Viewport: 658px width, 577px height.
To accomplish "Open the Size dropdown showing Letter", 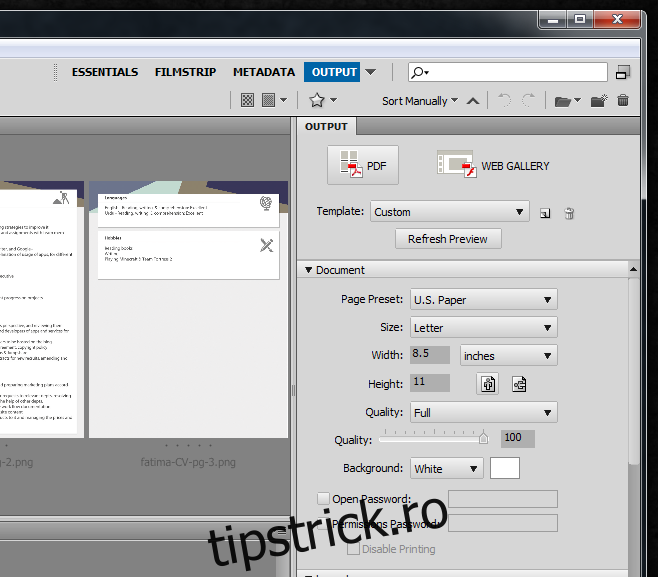I will coord(483,327).
